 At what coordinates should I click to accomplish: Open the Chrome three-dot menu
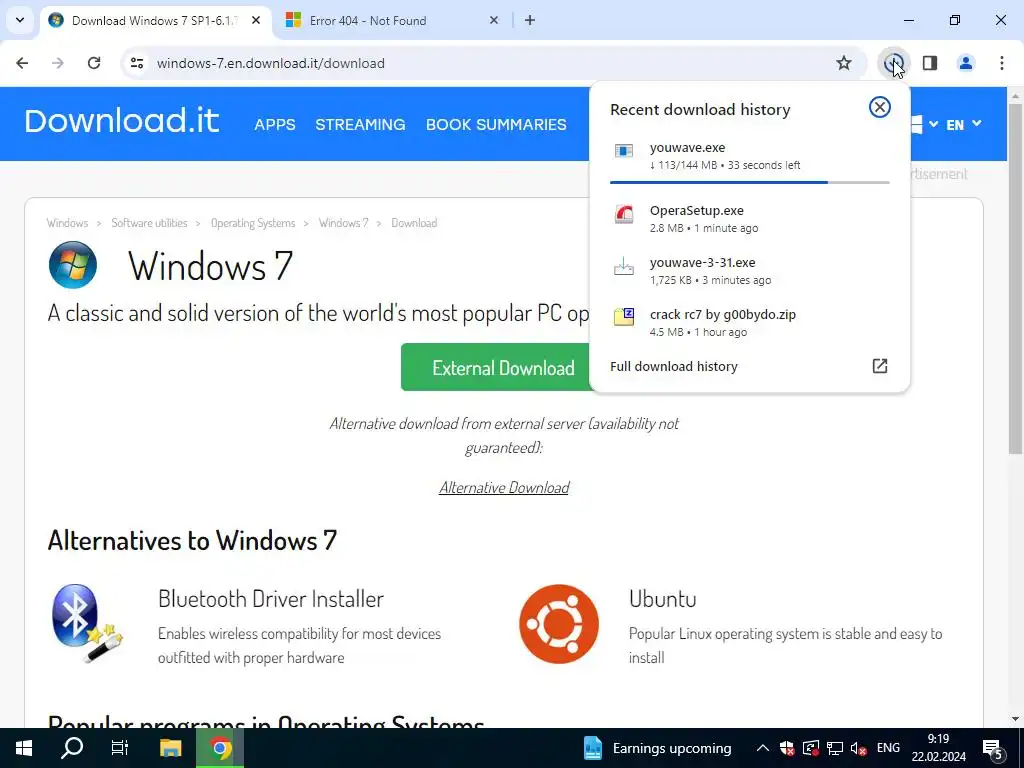pos(1001,63)
